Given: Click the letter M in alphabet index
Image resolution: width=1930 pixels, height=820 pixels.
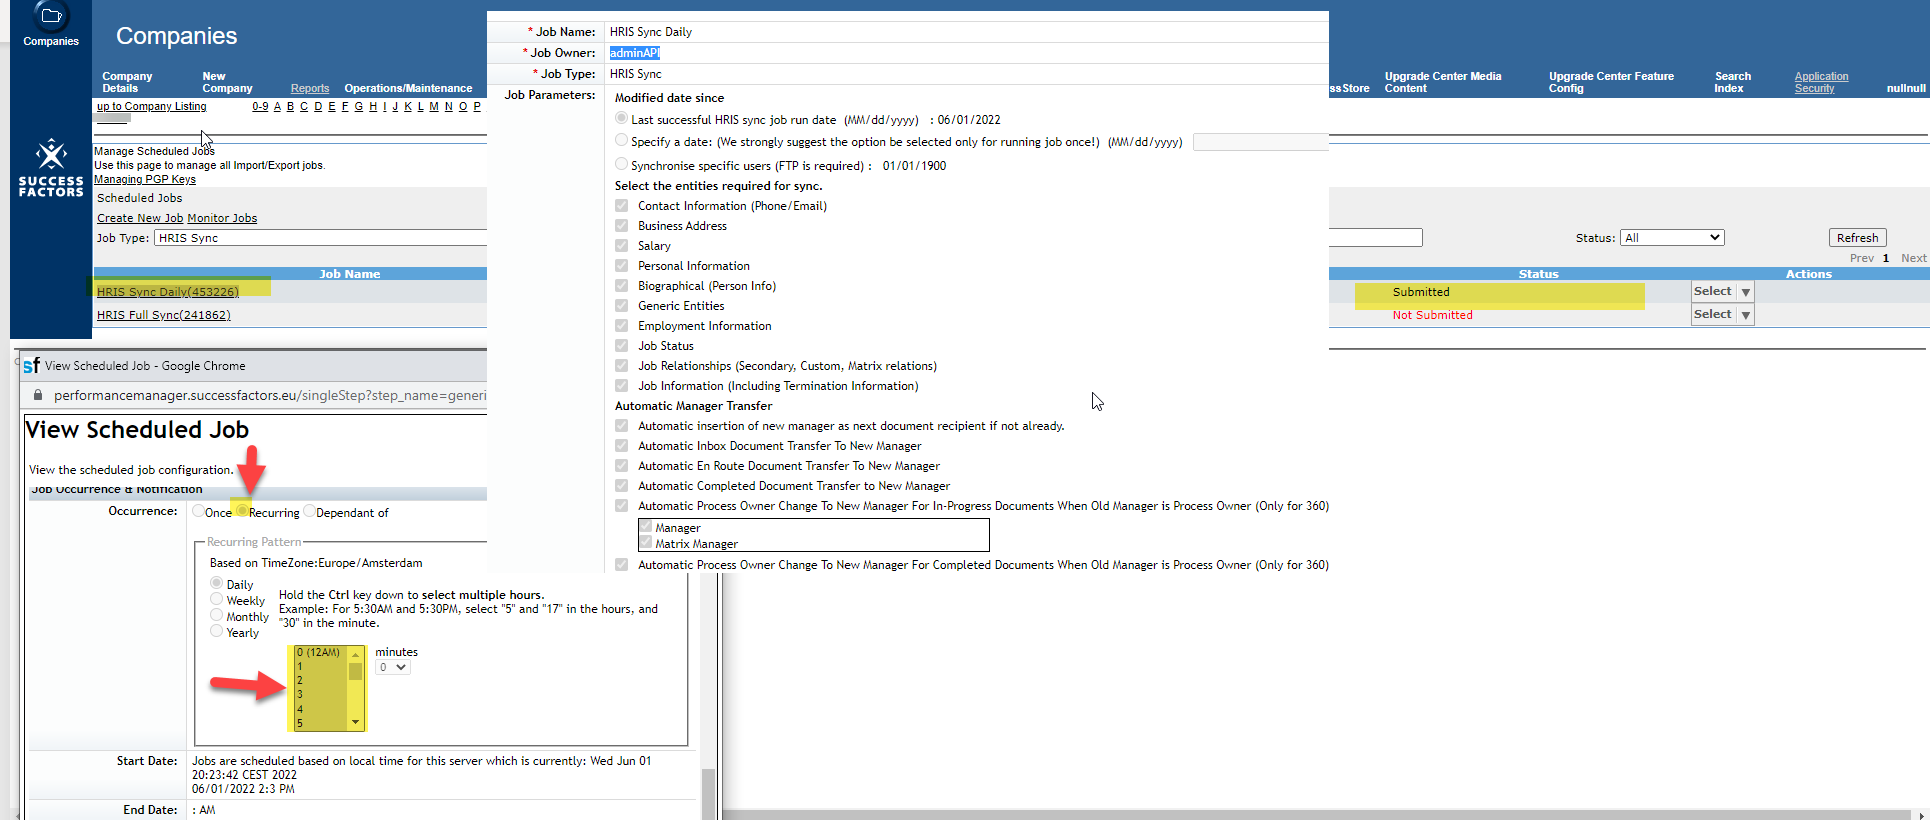Looking at the screenshot, I should [x=434, y=106].
